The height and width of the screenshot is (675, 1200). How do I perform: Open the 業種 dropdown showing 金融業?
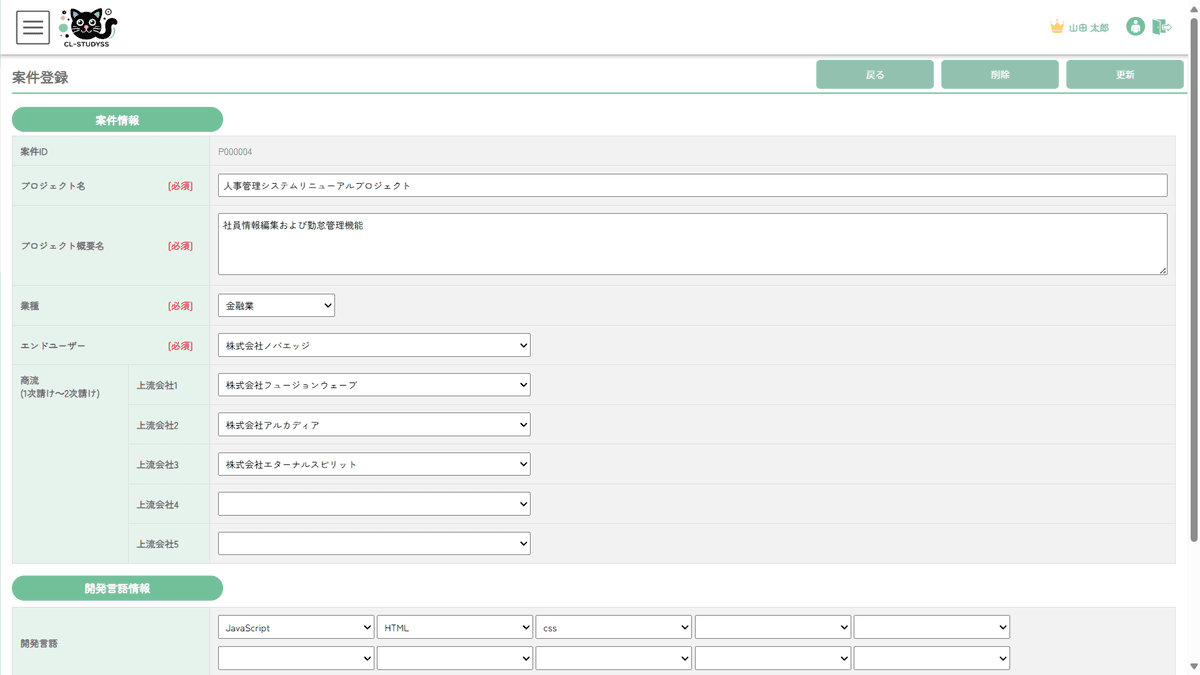click(276, 306)
